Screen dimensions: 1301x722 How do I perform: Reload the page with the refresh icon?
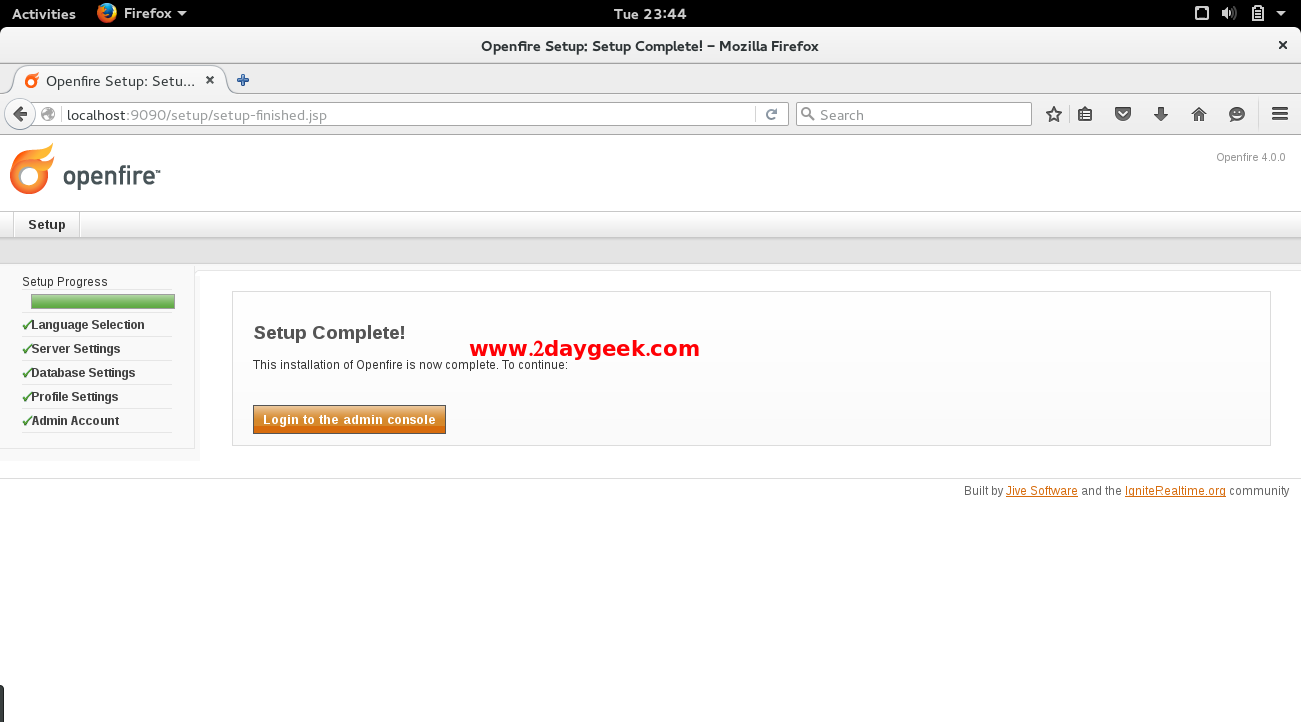tap(771, 115)
